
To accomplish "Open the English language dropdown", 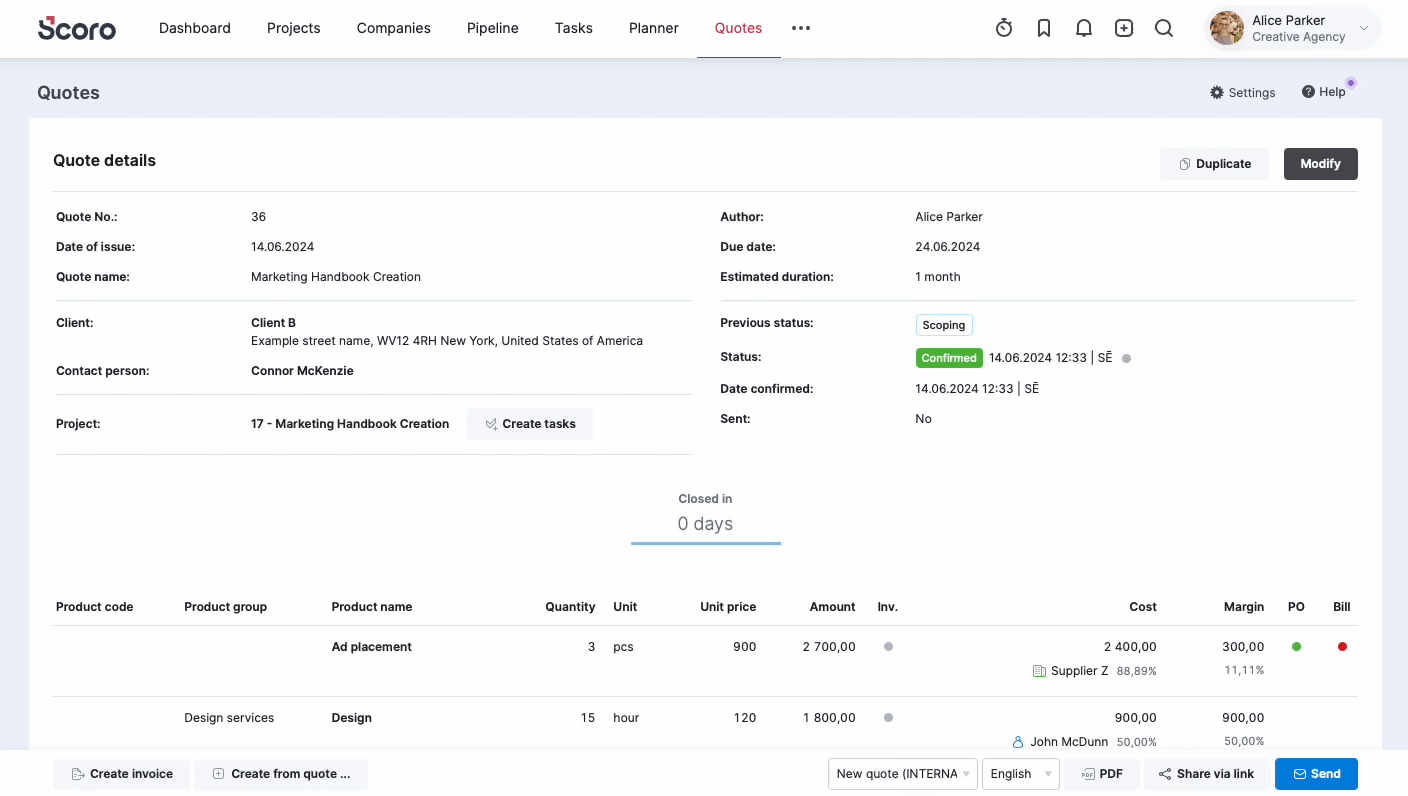I will [x=1021, y=774].
